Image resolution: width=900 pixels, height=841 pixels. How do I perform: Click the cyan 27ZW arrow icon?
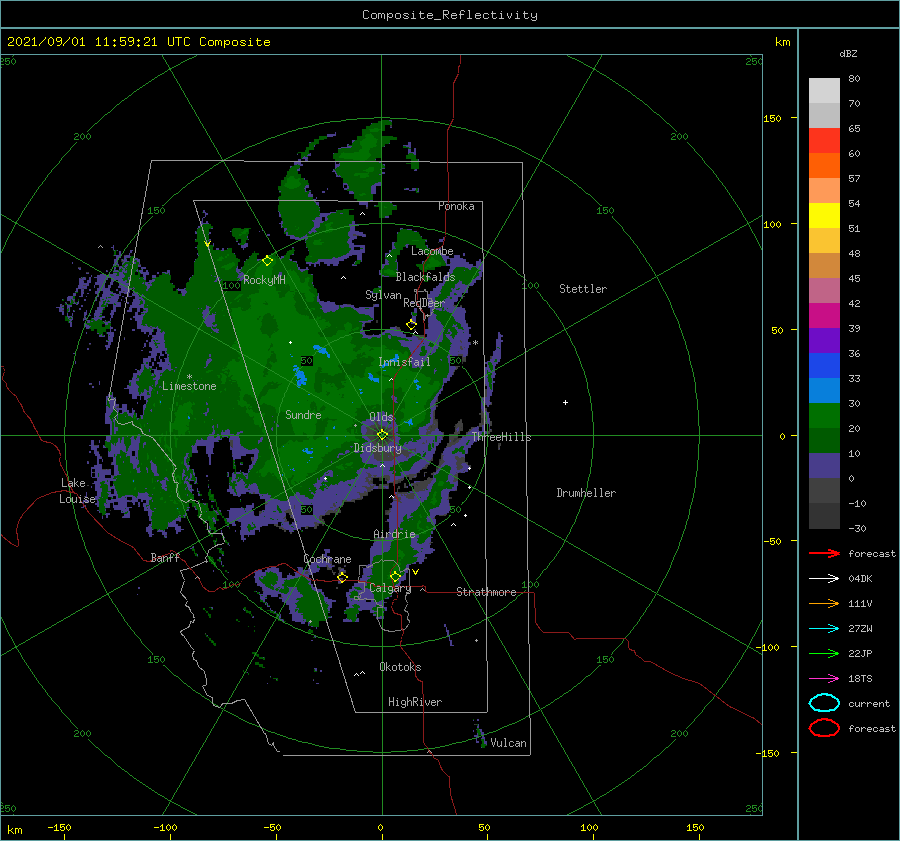coord(824,629)
